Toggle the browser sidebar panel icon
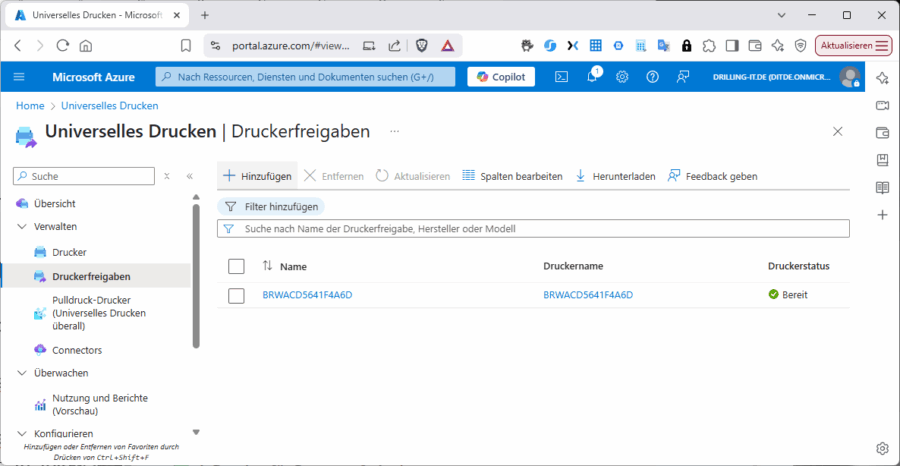 point(732,46)
